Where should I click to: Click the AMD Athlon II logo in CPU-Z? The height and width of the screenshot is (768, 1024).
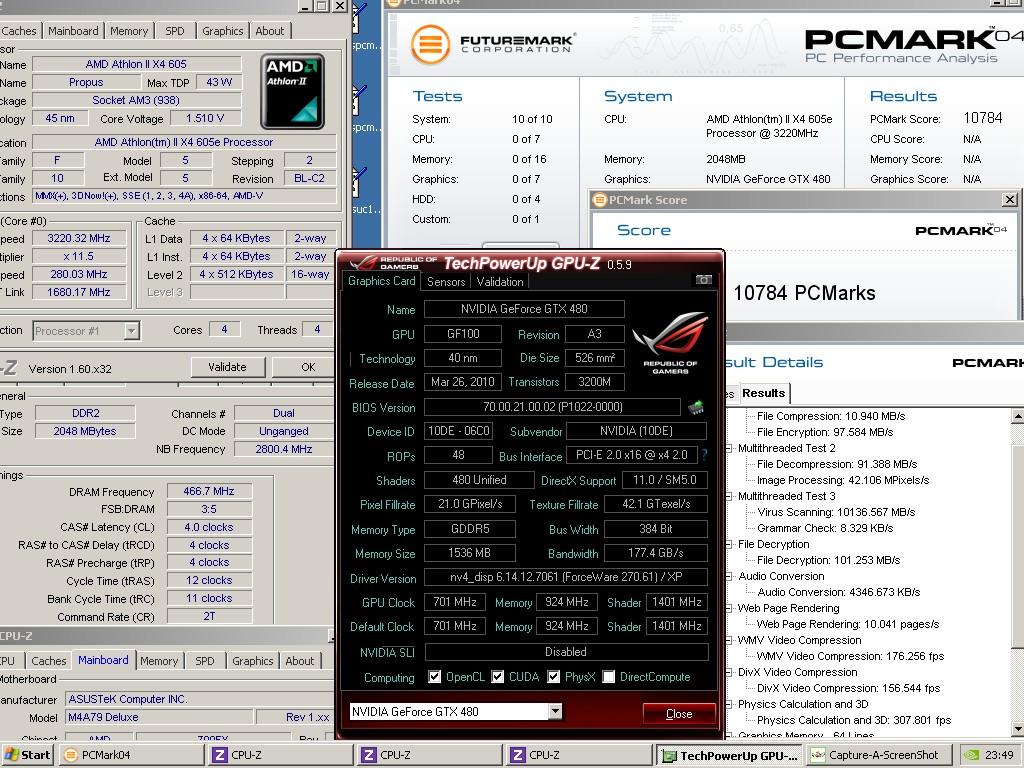click(293, 91)
